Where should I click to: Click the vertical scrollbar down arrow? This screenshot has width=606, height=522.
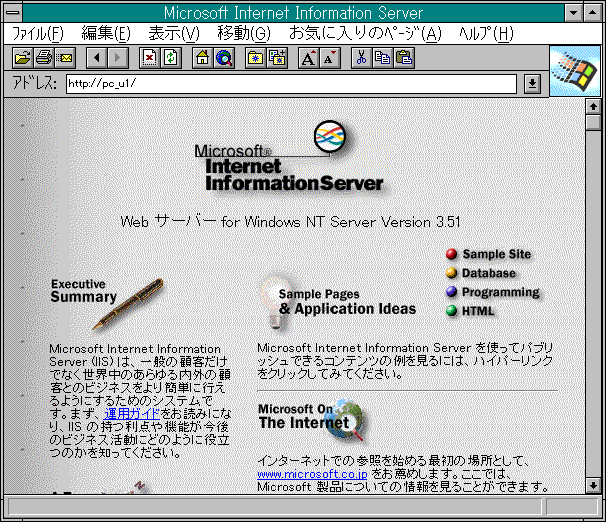coord(593,485)
